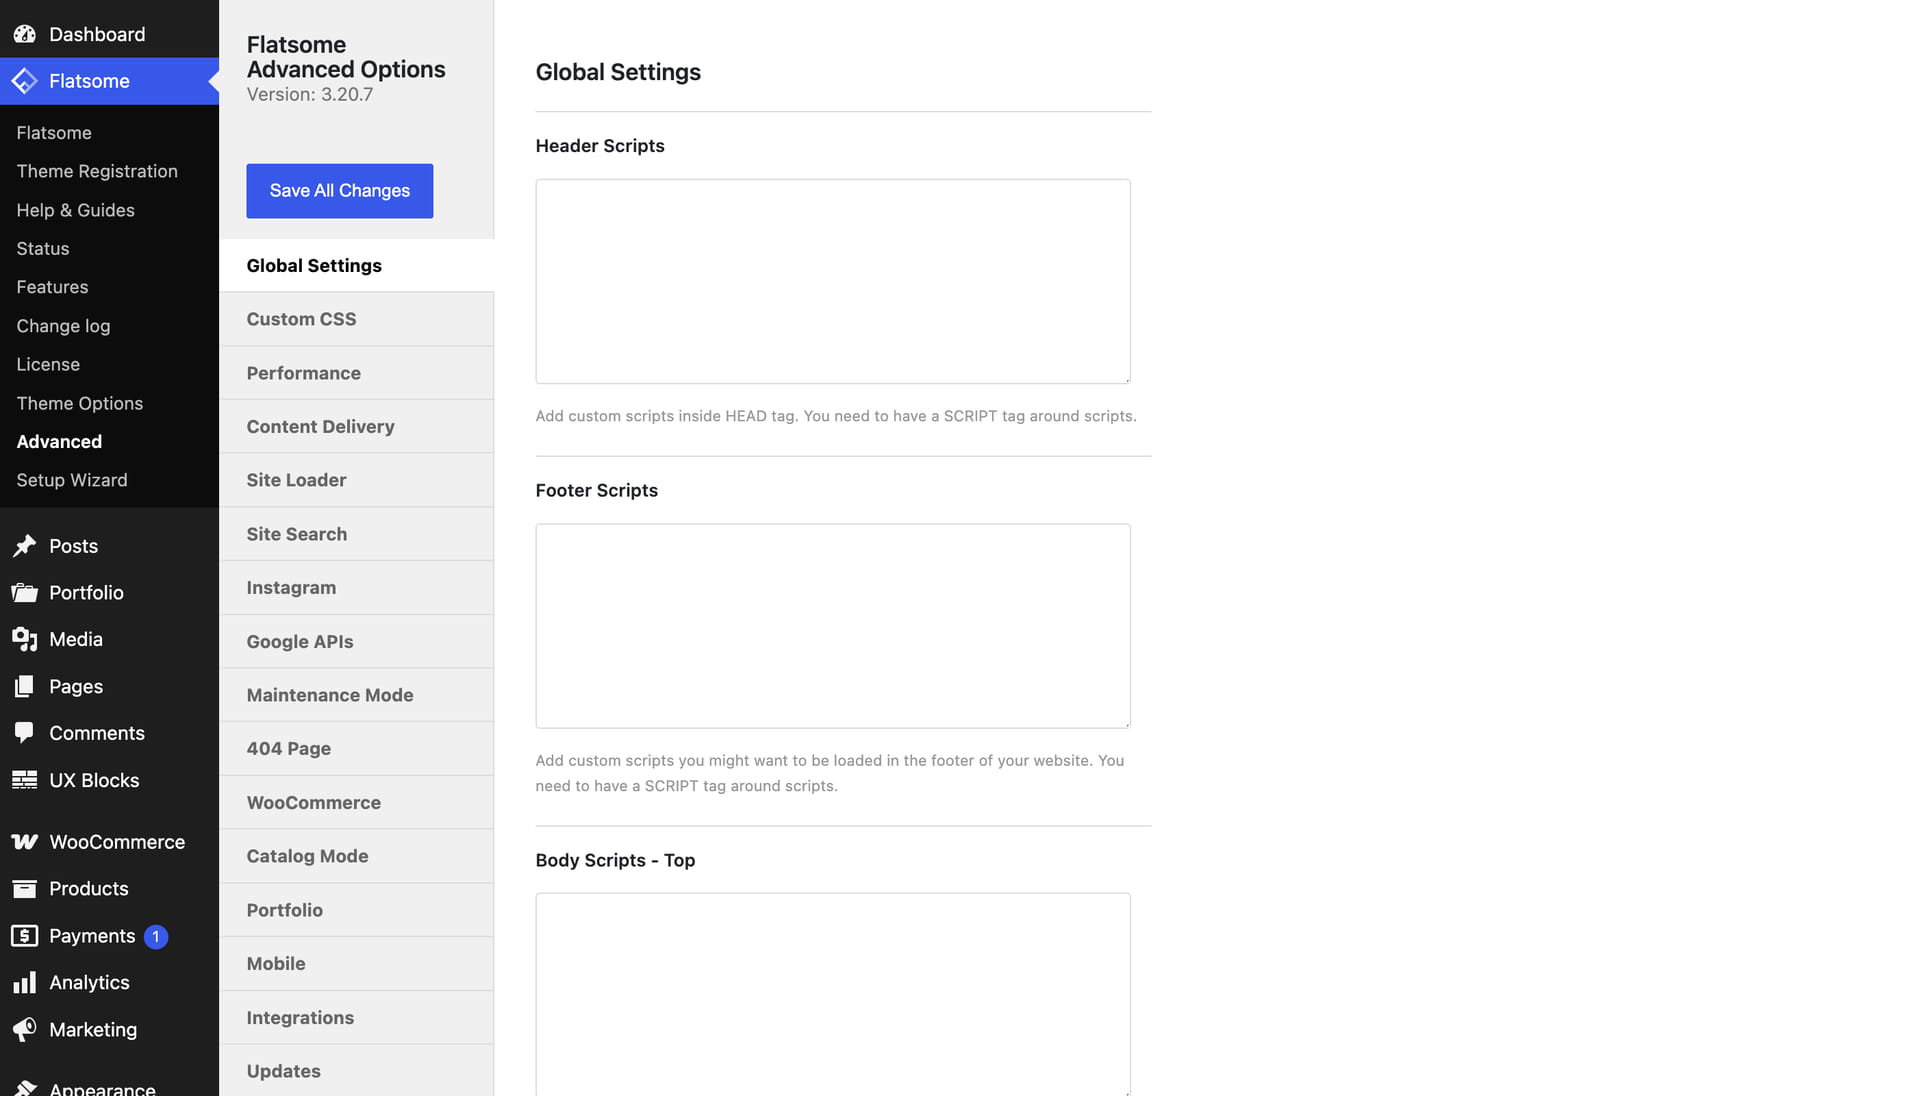Switch to Content Delivery tab
This screenshot has width=1920, height=1096.
[x=356, y=426]
